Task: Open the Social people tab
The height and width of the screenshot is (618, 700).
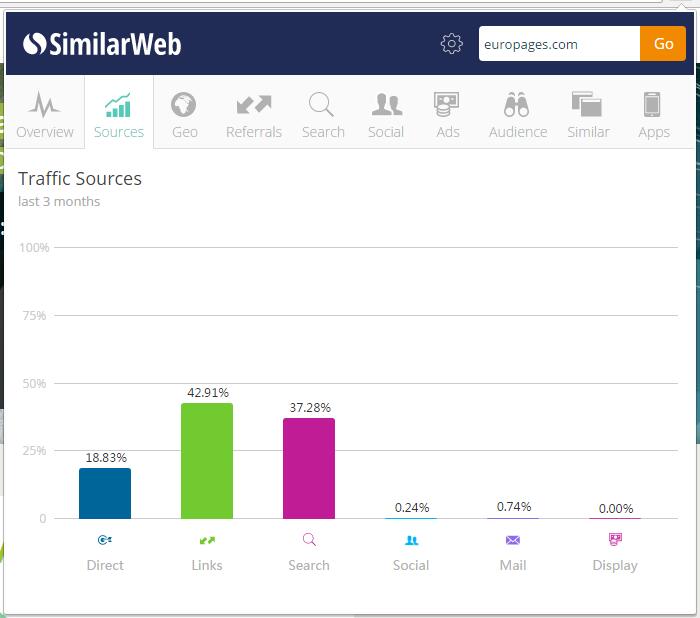Action: click(x=386, y=114)
